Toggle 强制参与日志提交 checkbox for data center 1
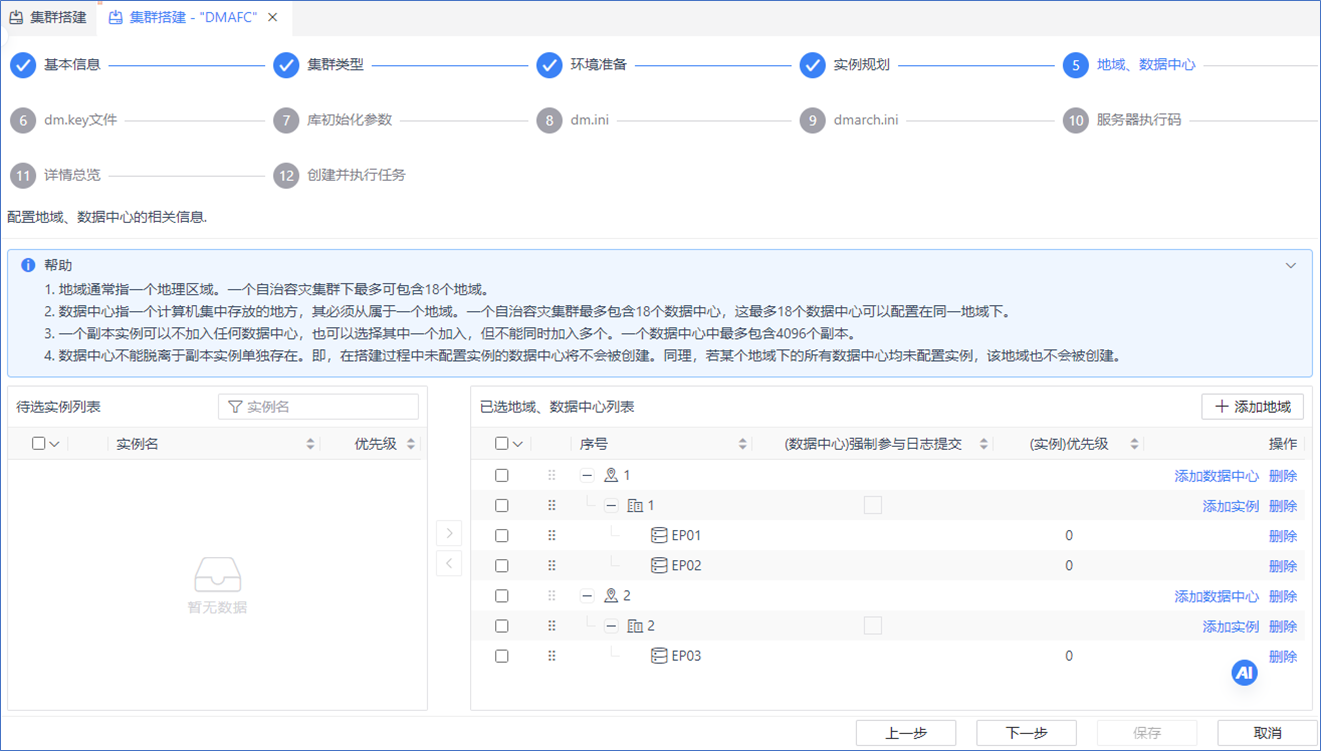This screenshot has height=751, width=1321. [x=873, y=506]
